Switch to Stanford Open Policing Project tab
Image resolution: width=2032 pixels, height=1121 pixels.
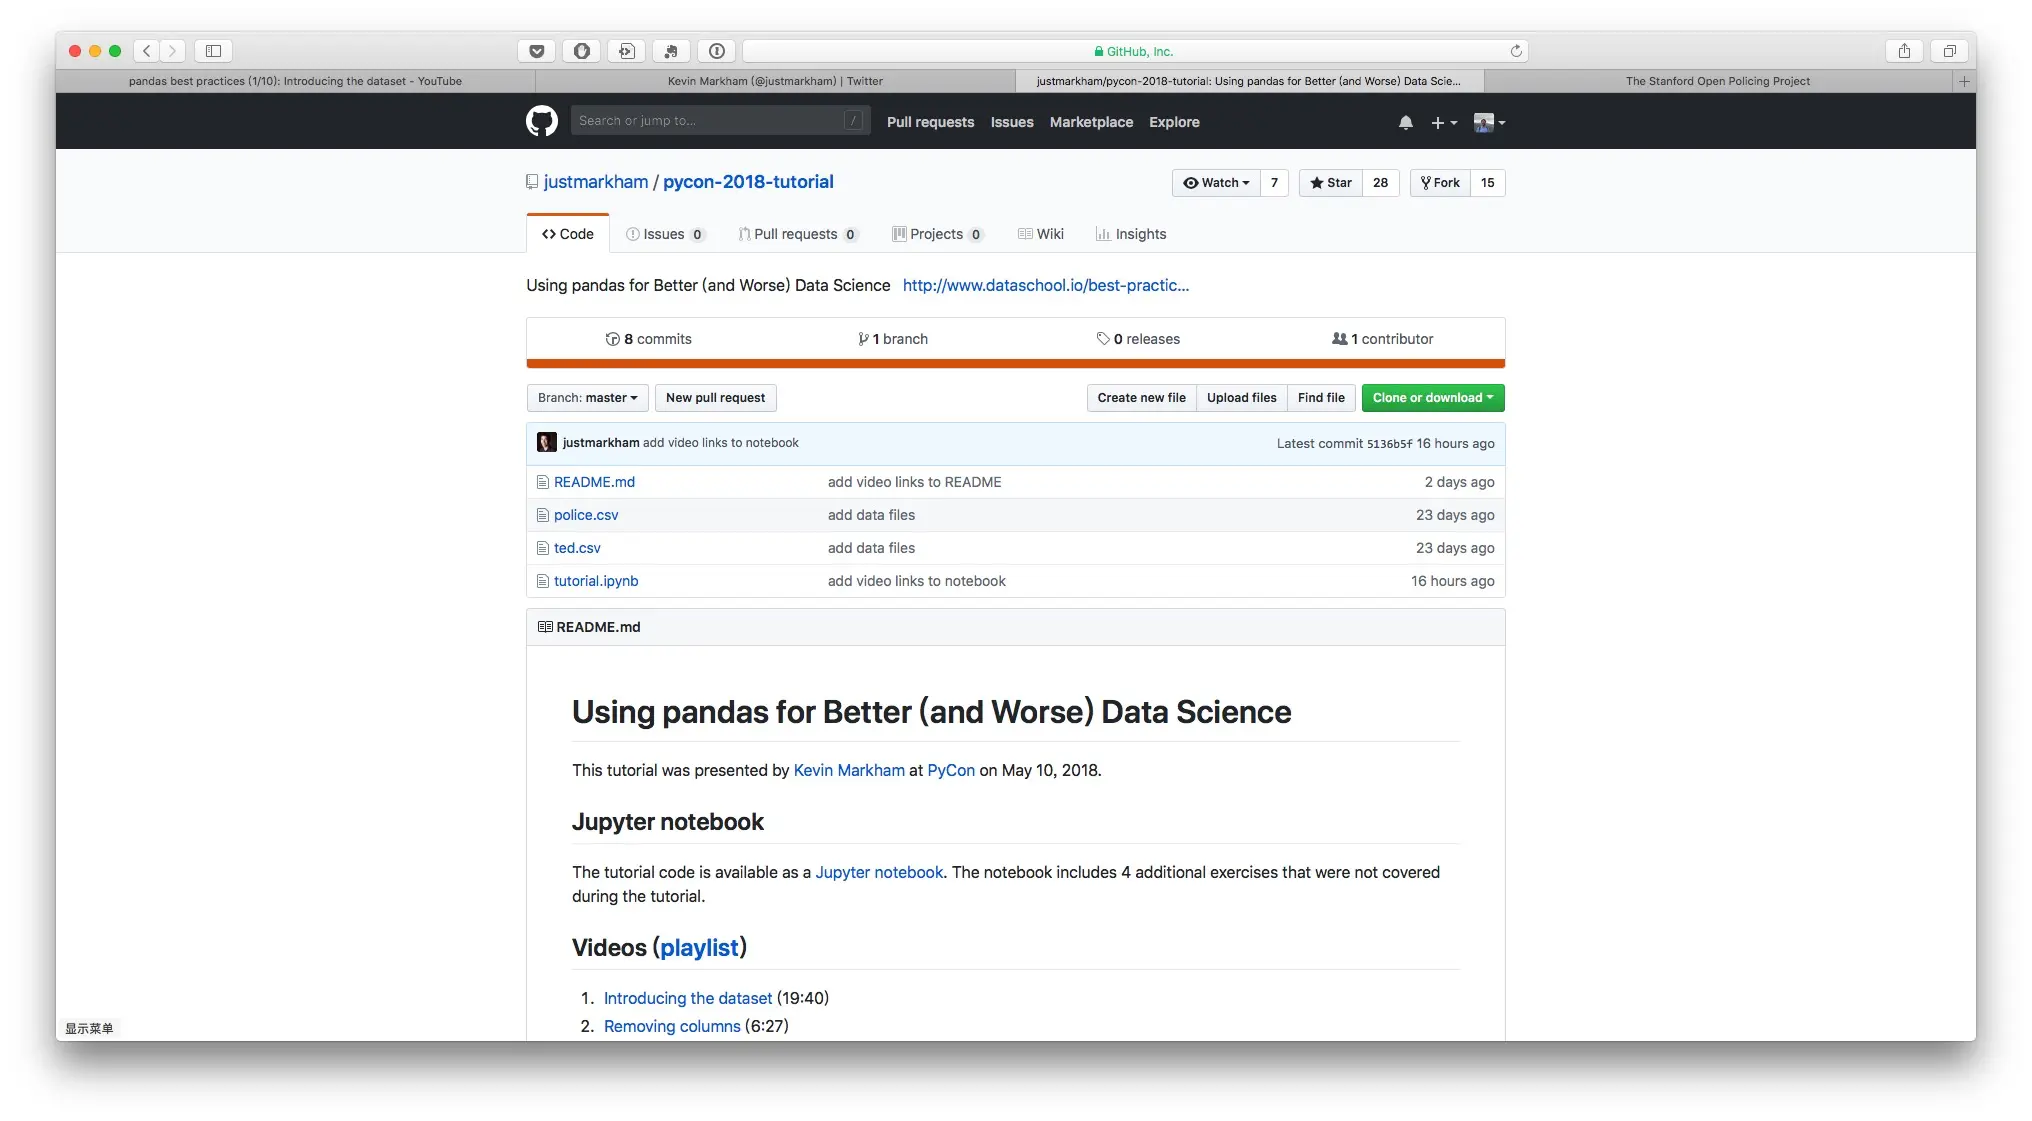coord(1718,81)
